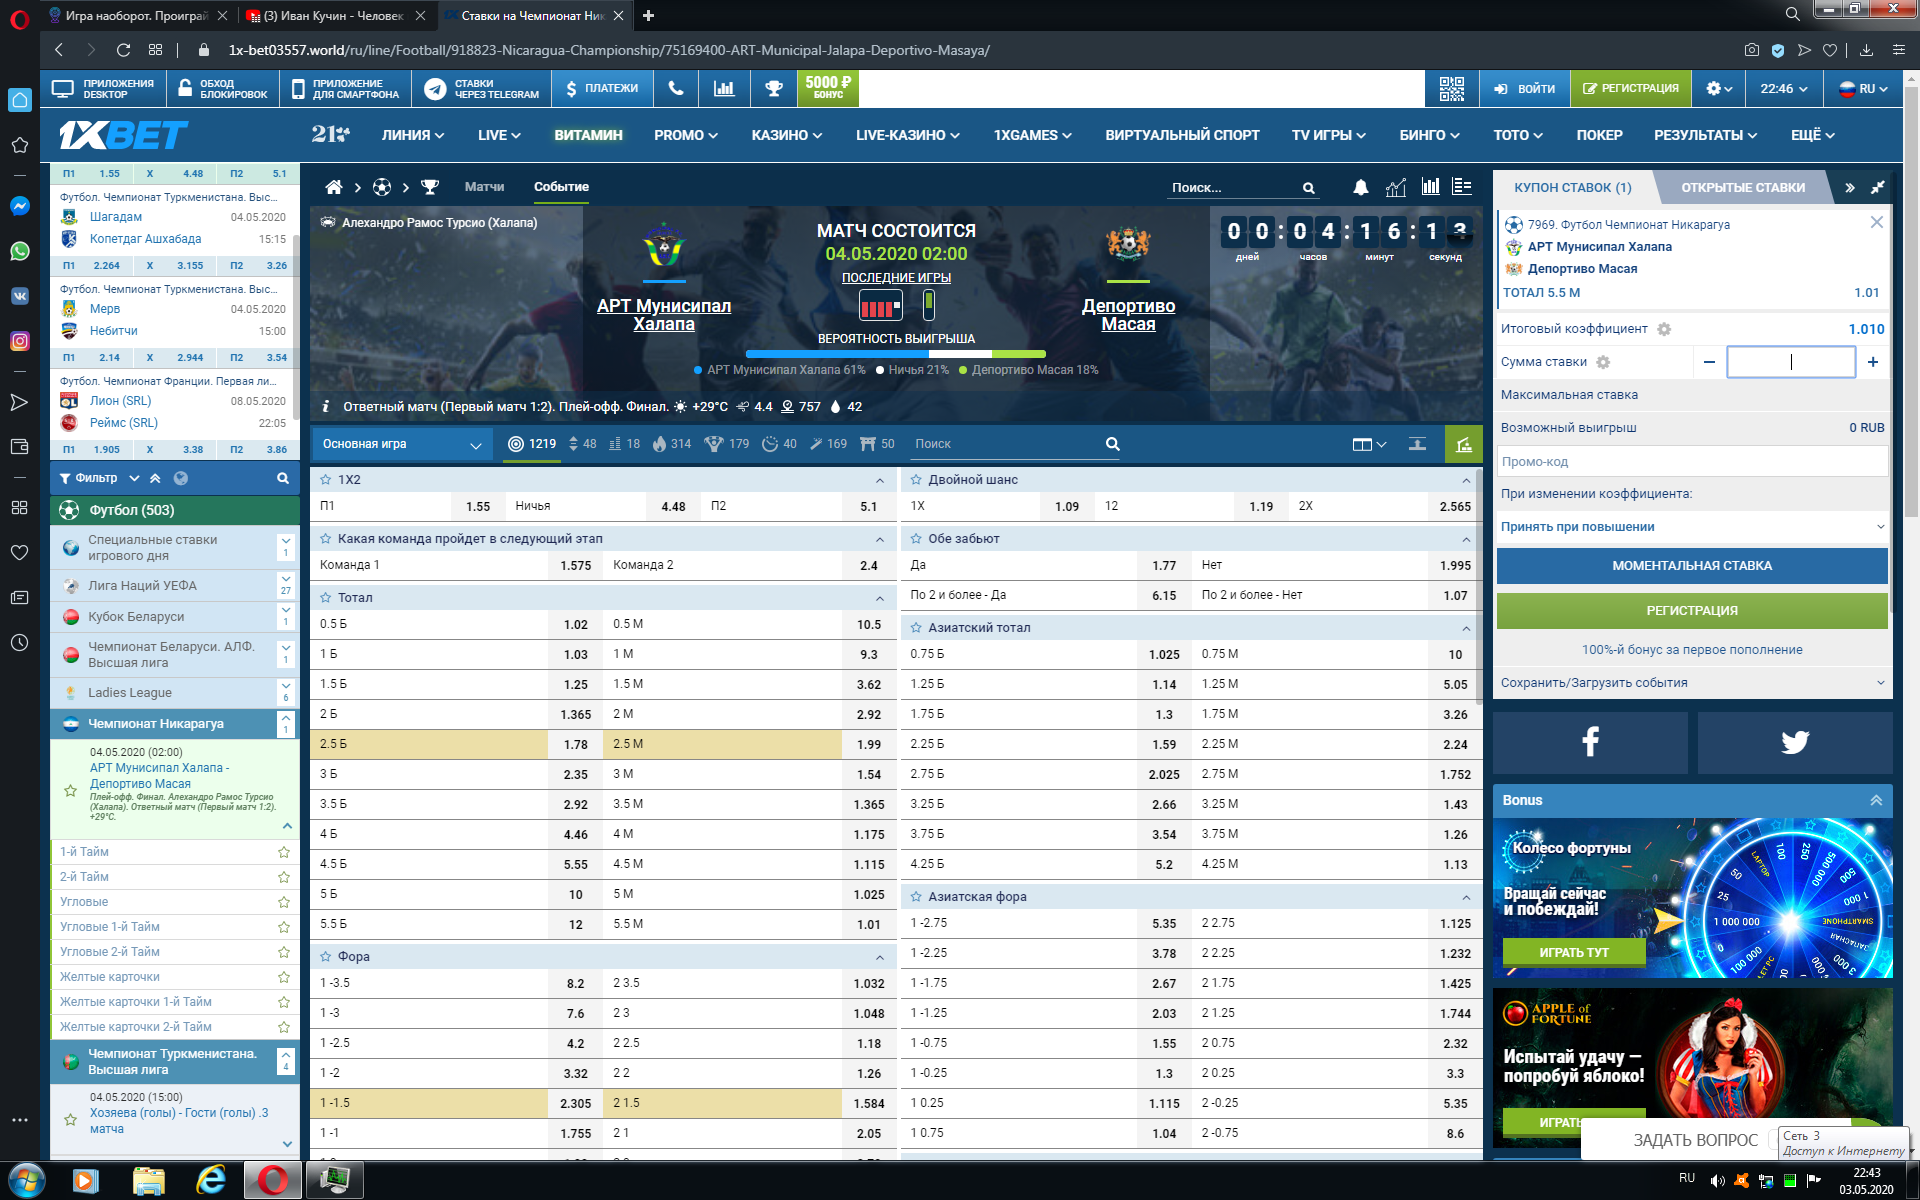This screenshot has width=1920, height=1200.
Task: Open the LIVE menu
Action: [x=499, y=135]
